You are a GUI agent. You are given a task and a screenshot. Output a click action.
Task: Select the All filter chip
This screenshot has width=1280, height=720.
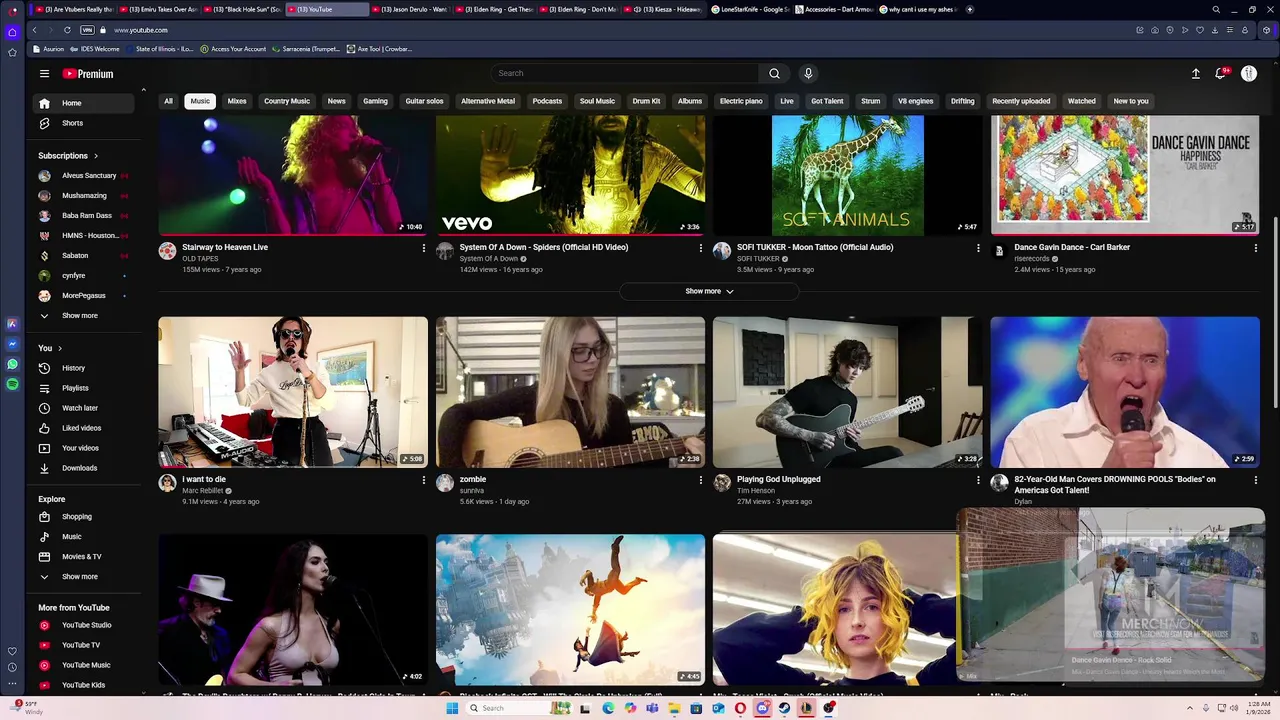point(168,101)
